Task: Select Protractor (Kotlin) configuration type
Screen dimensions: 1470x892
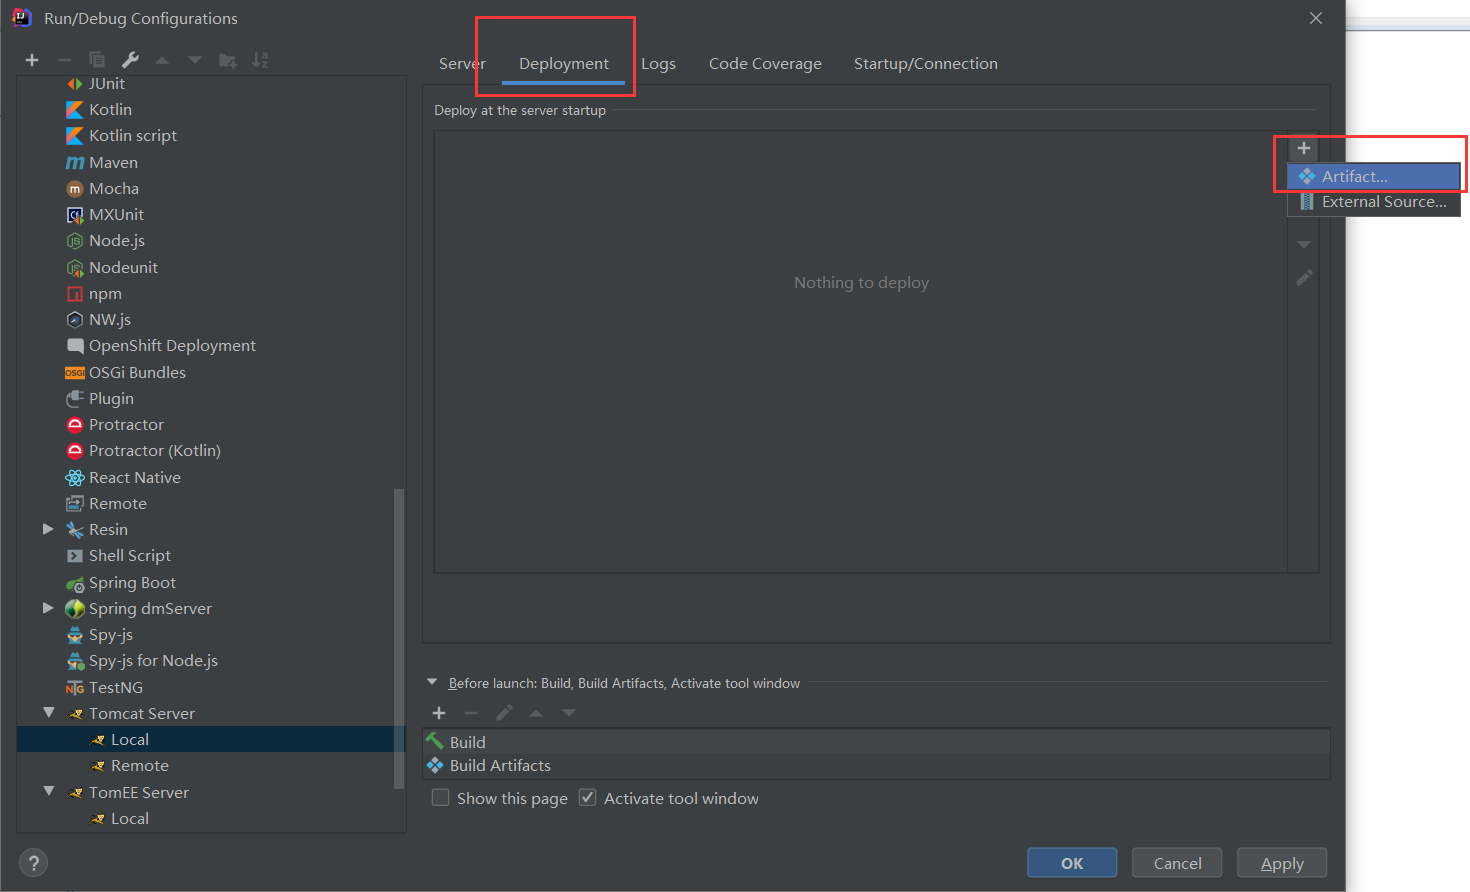Action: [x=154, y=450]
